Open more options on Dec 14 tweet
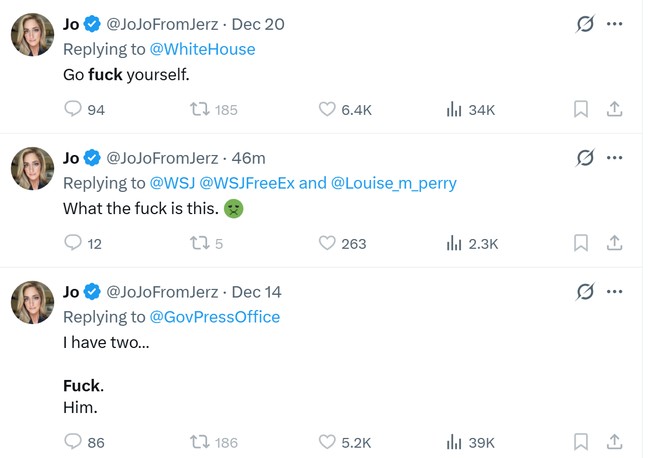The image size is (650, 458). 615,291
